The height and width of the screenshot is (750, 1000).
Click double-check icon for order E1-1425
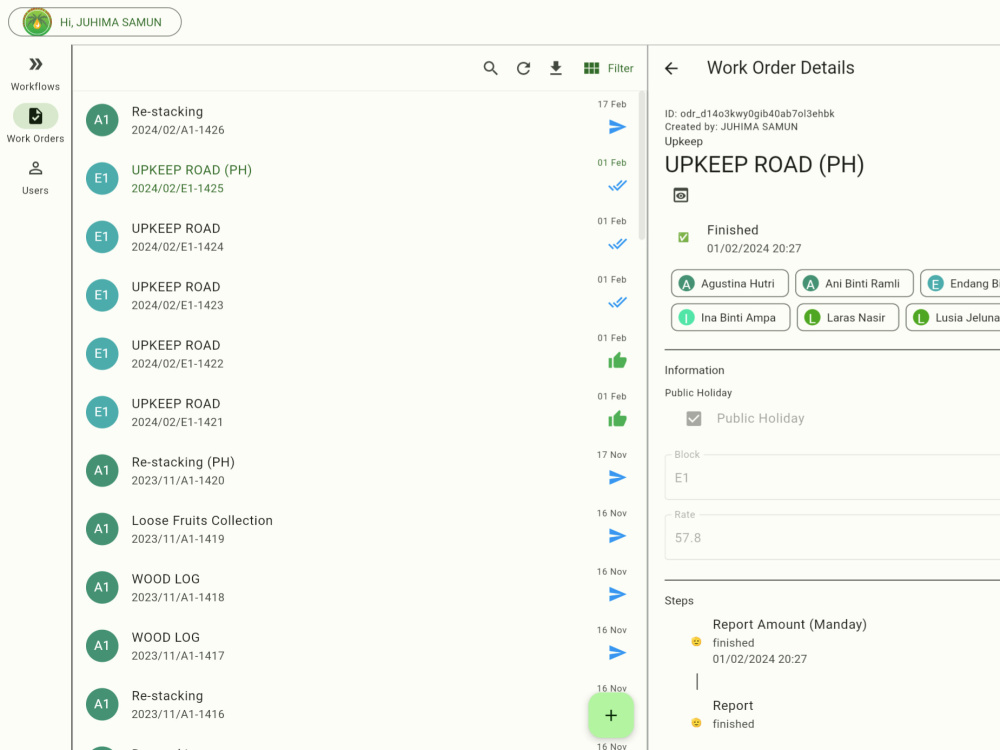pos(617,186)
